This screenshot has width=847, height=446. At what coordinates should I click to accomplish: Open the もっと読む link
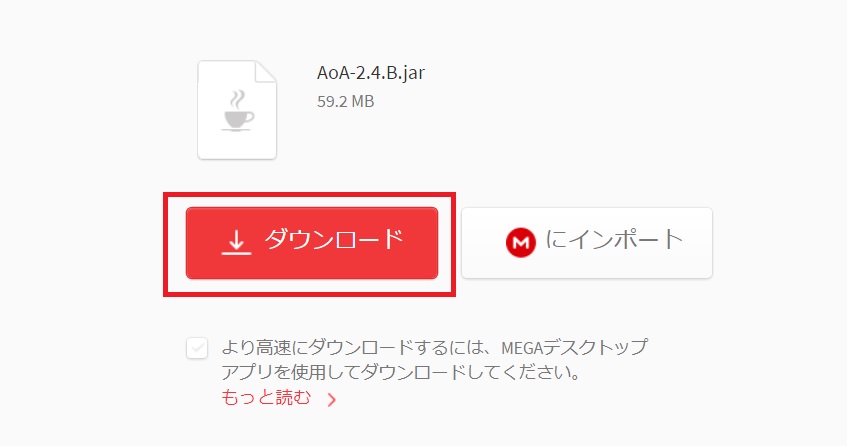pos(266,398)
